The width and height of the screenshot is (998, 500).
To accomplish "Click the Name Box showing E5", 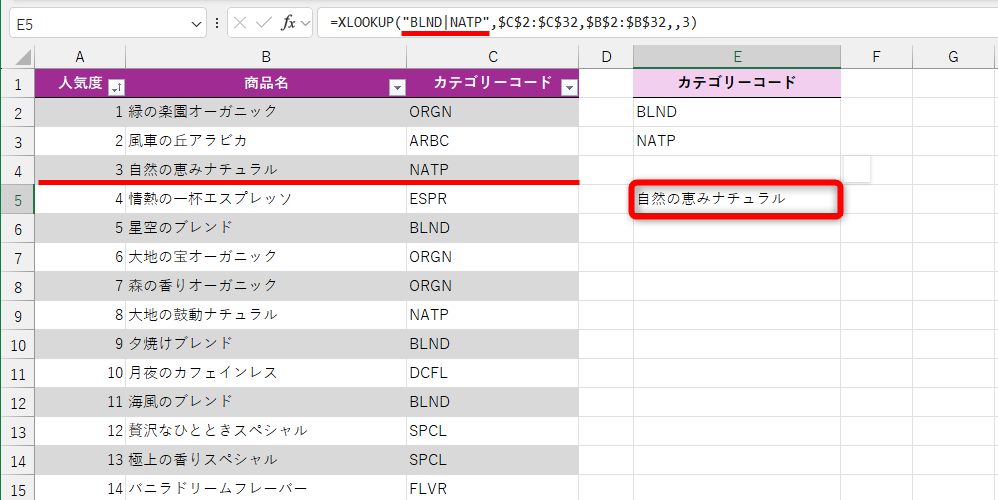I will 108,23.
